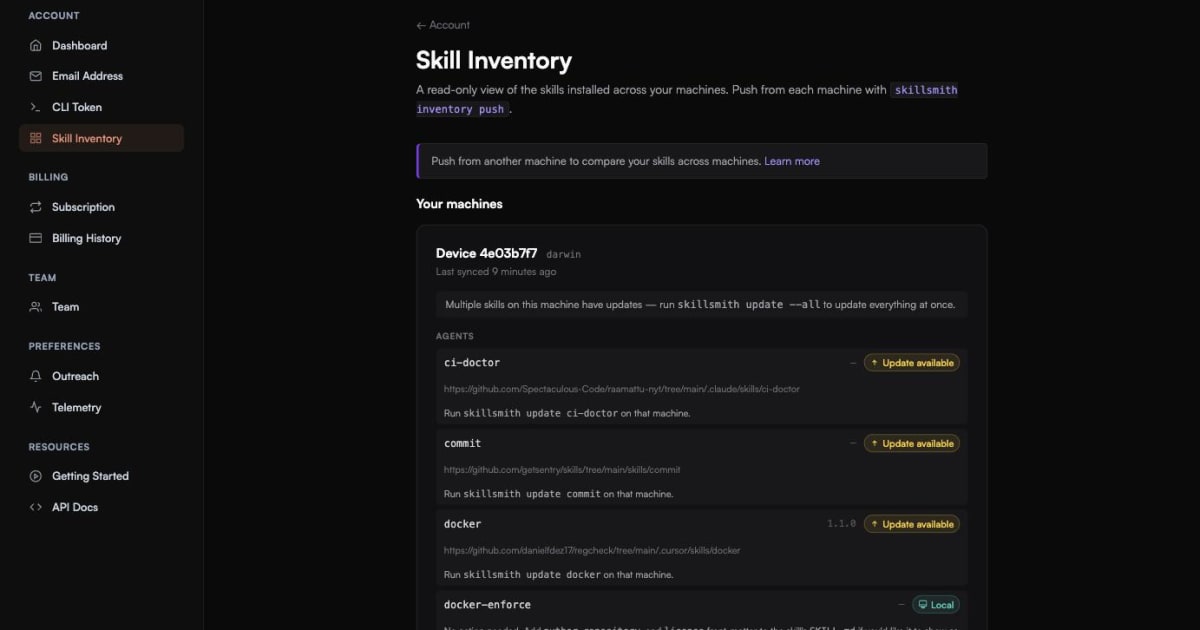Screen dimensions: 1200x630
Task: Click the Telemetry pulse icon
Action: [36, 407]
